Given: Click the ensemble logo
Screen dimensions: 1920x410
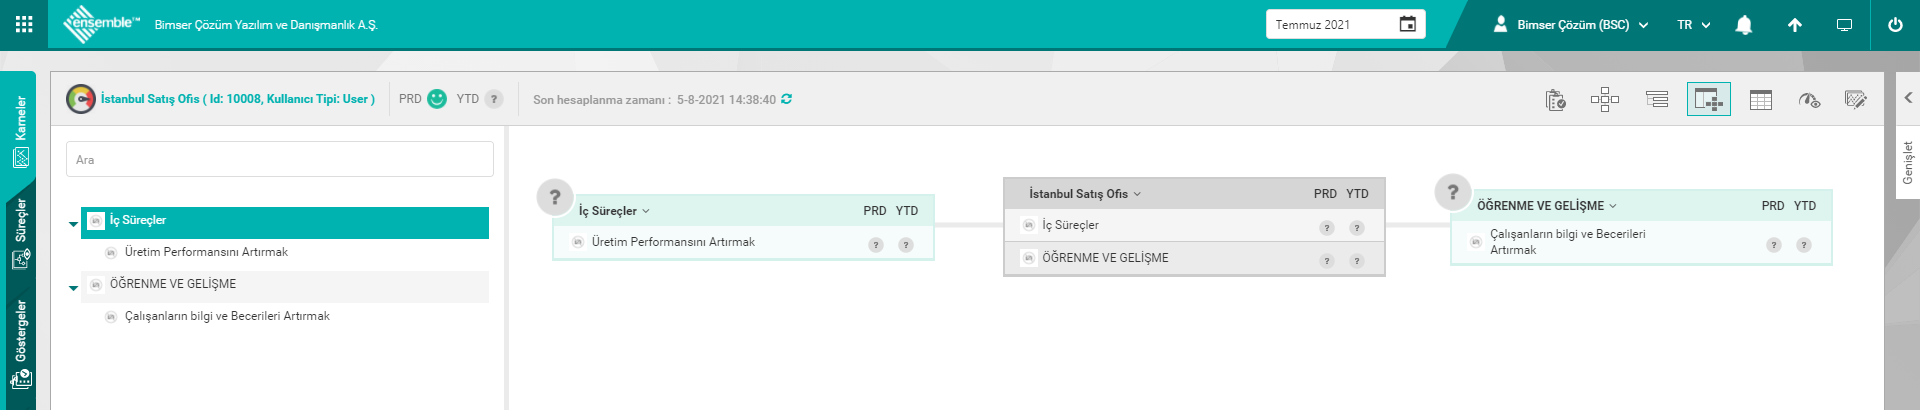Looking at the screenshot, I should pos(101,24).
